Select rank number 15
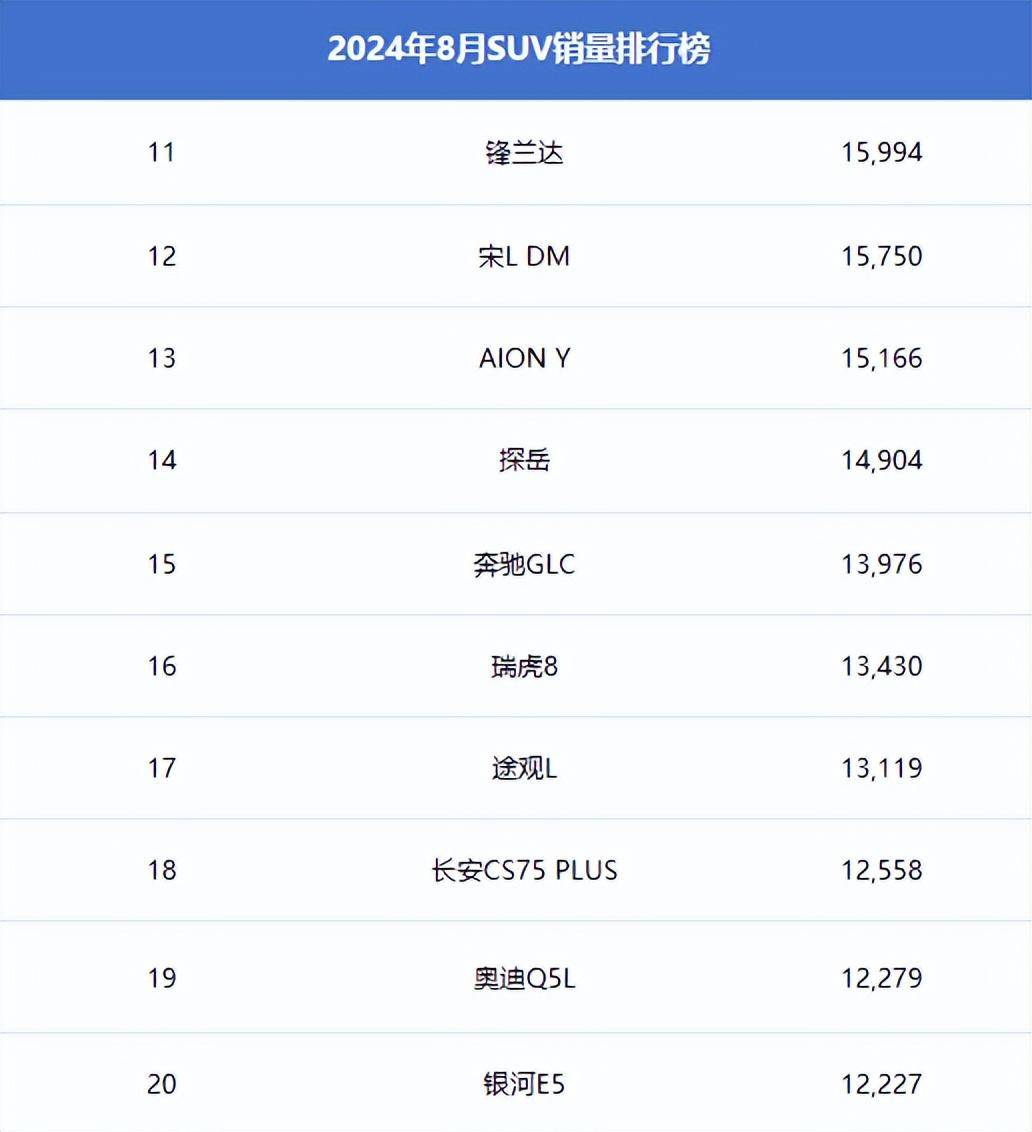Image resolution: width=1032 pixels, height=1132 pixels. 162,564
